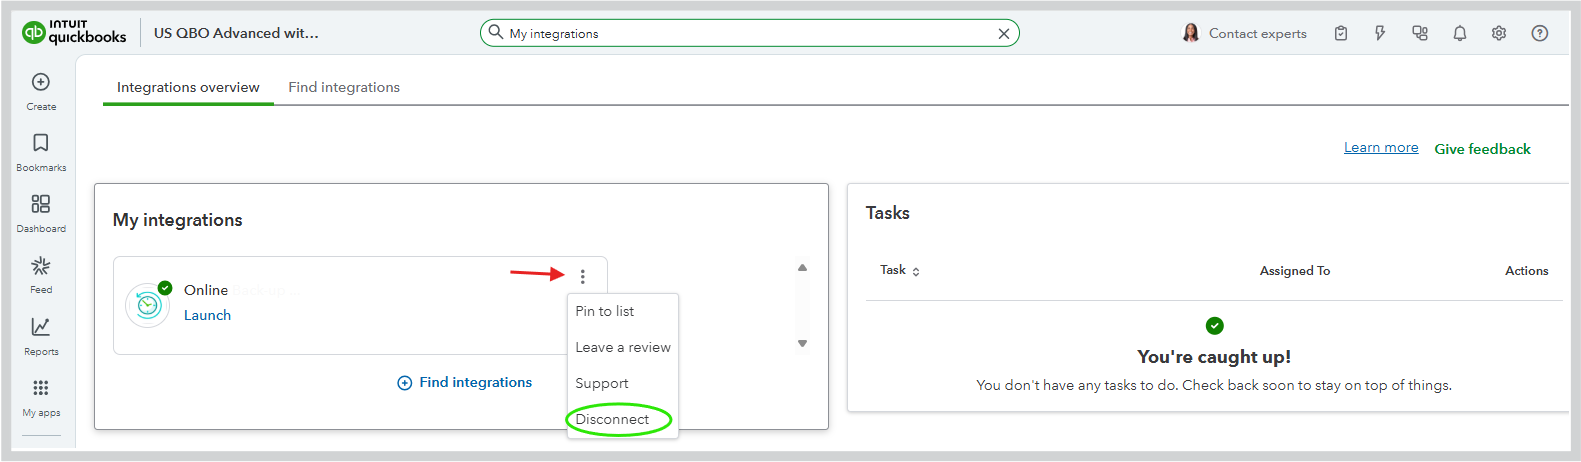Toggle the three-dot integration options menu

(x=583, y=276)
